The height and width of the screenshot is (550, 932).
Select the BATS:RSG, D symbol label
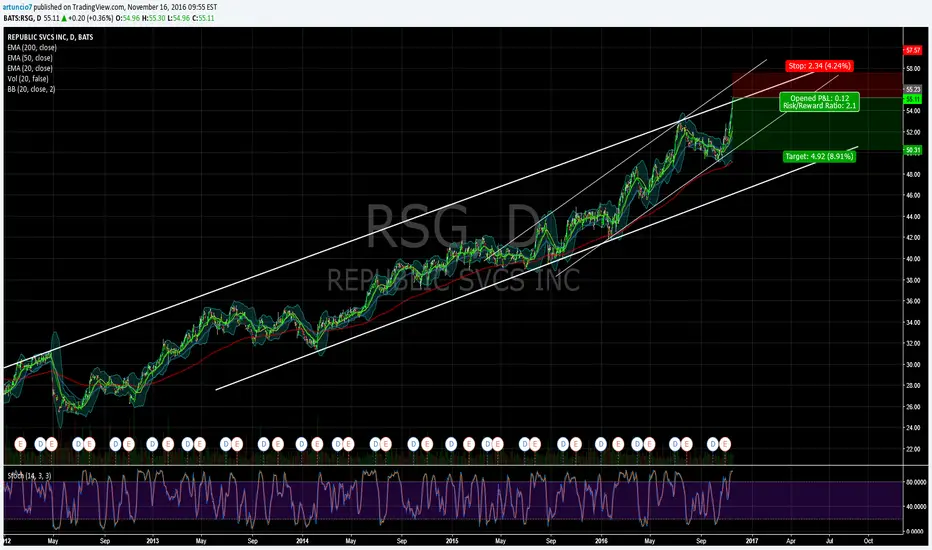click(x=22, y=18)
